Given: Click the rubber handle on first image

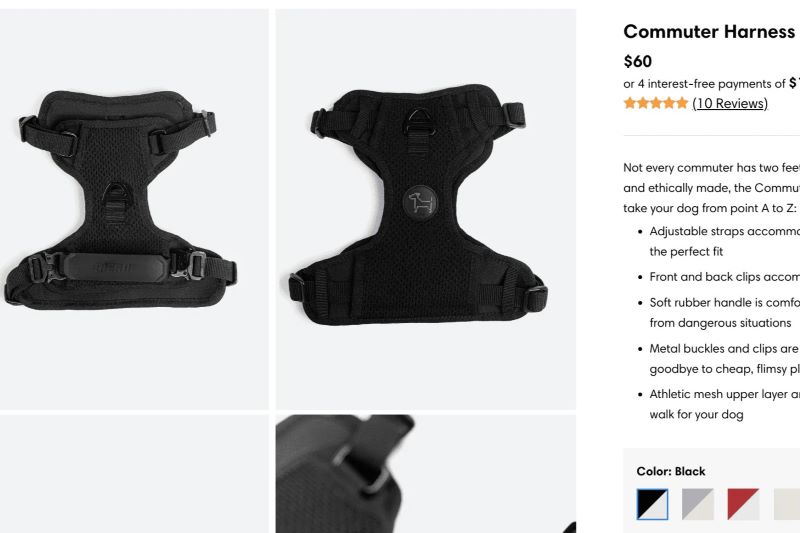Looking at the screenshot, I should 116,267.
